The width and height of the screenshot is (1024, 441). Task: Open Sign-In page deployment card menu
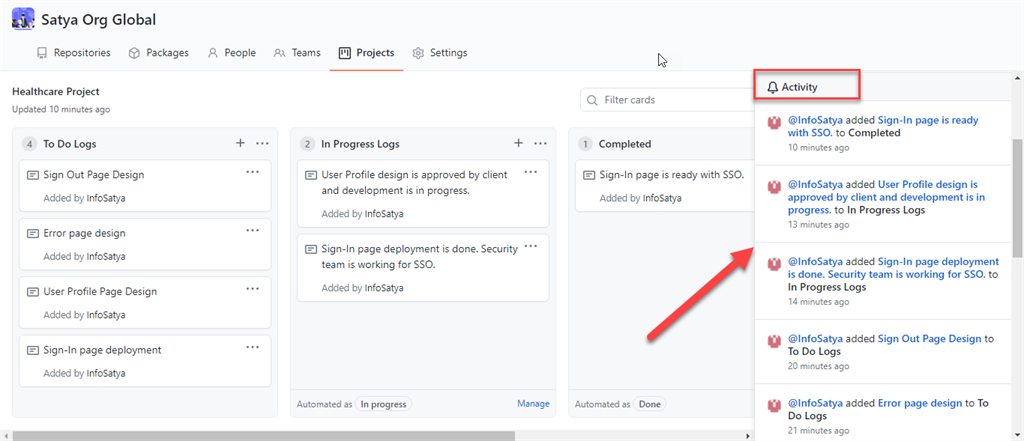(253, 347)
